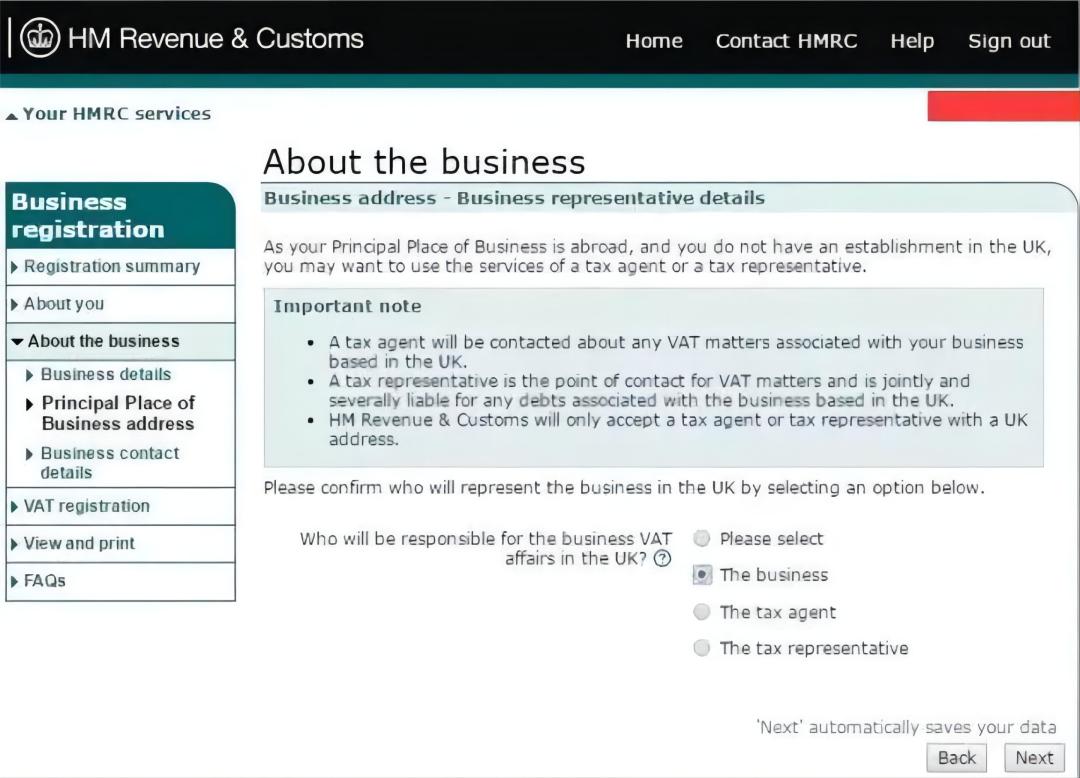Select the 'Please select' radio option
Screen dimensions: 1080x778
(x=702, y=539)
